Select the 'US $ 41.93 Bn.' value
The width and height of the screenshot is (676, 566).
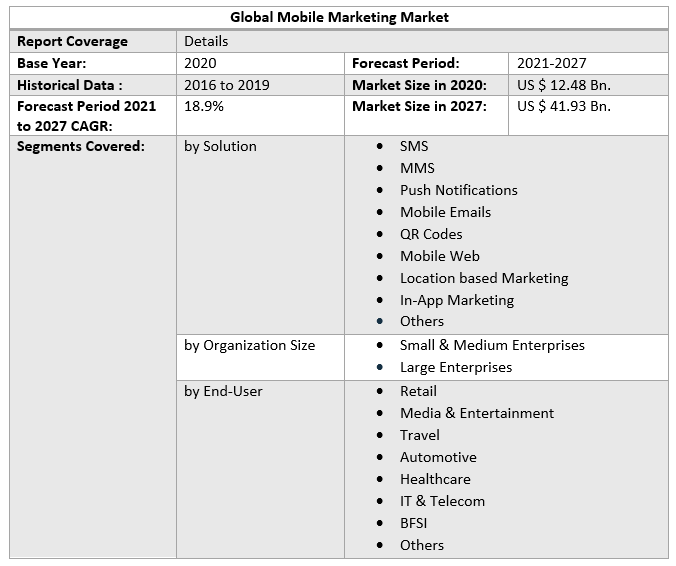tap(564, 106)
